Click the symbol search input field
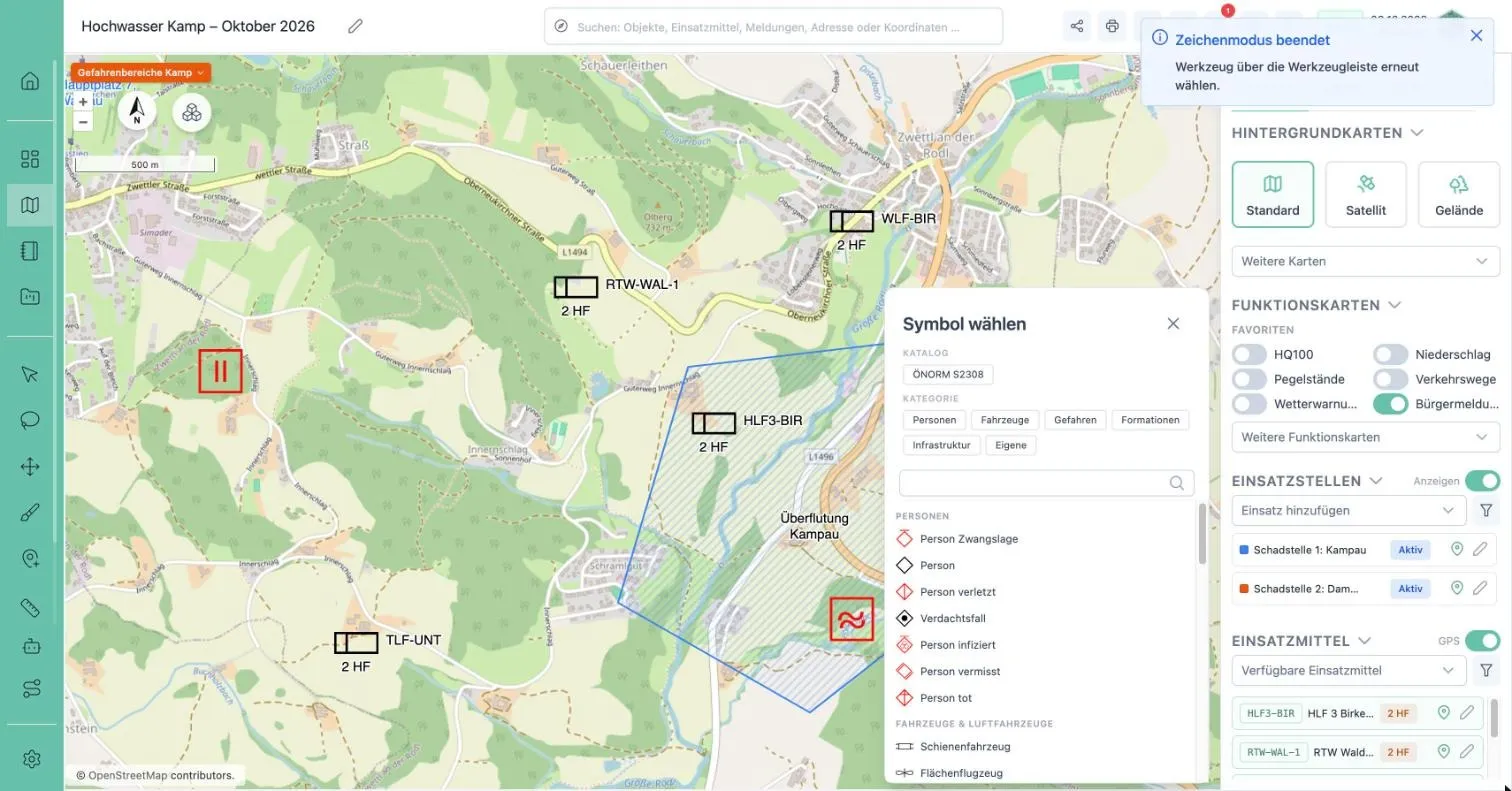 click(1046, 483)
